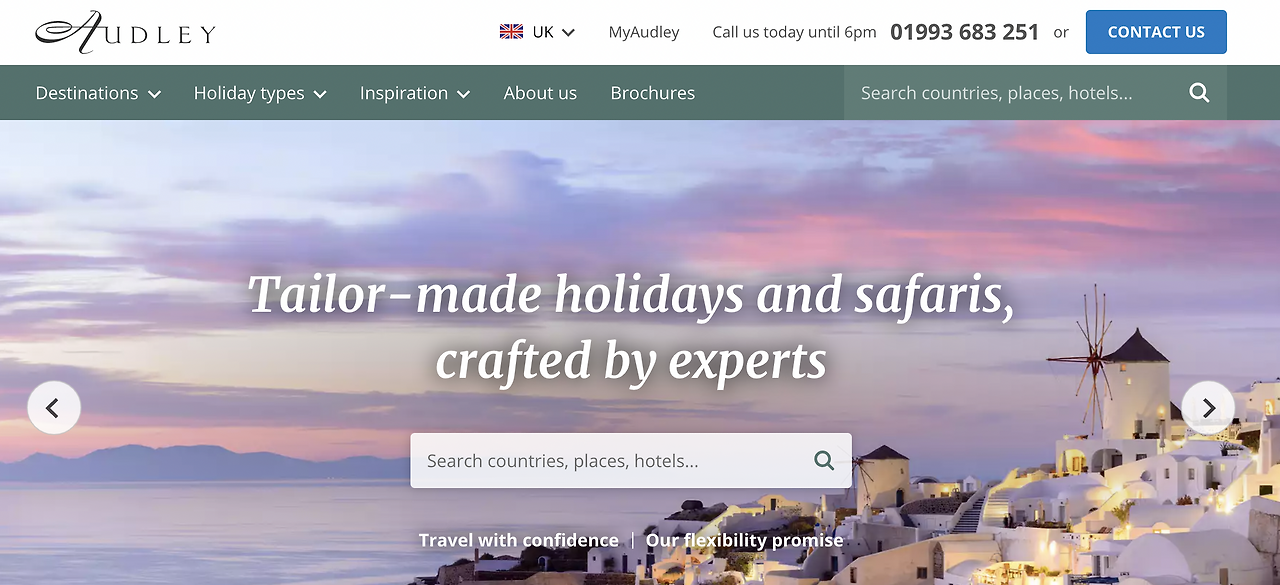1280x585 pixels.
Task: Open the About us page
Action: (x=540, y=93)
